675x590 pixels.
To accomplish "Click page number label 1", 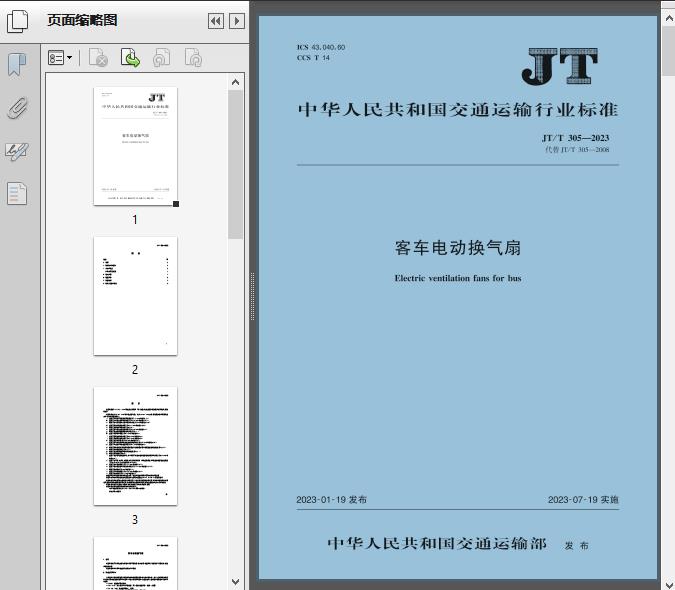I will pyautogui.click(x=135, y=219).
